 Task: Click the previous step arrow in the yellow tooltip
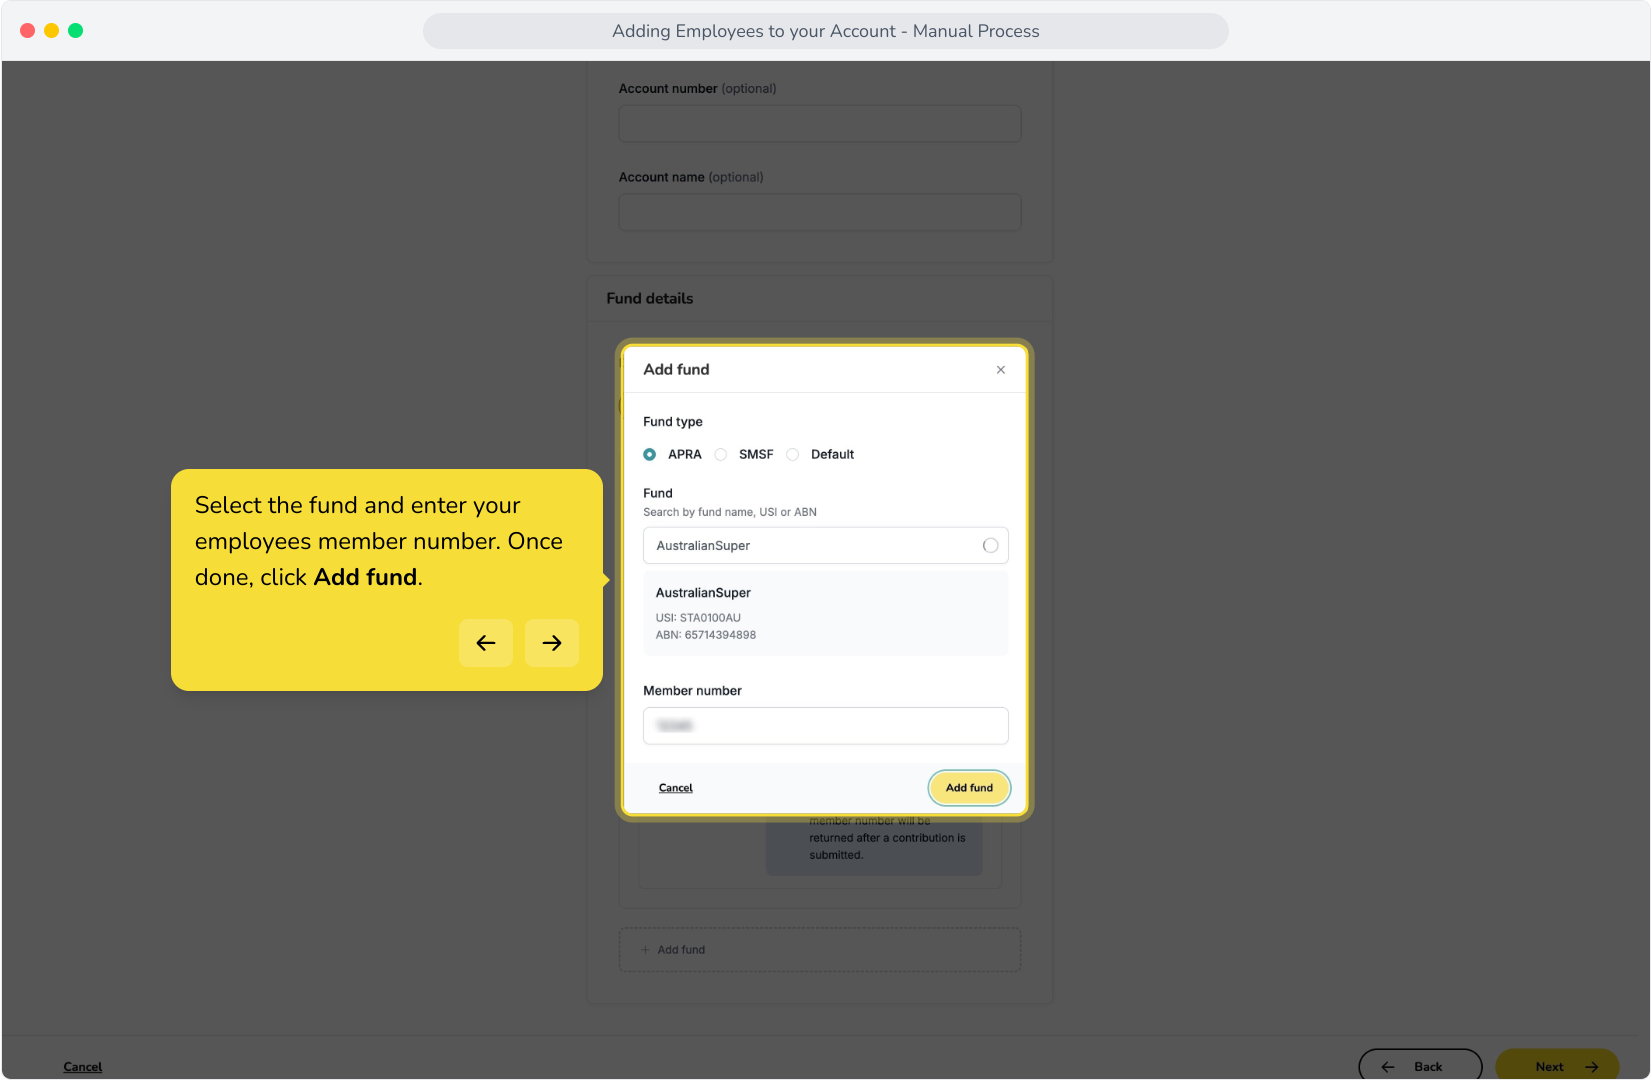pos(486,643)
